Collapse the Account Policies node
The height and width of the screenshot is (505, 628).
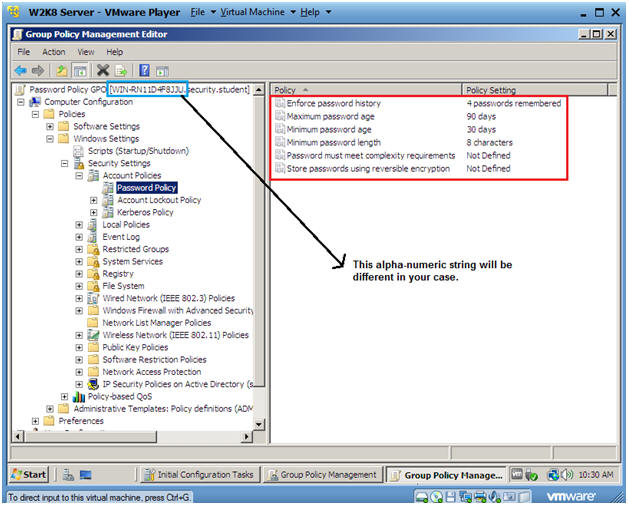tap(79, 176)
